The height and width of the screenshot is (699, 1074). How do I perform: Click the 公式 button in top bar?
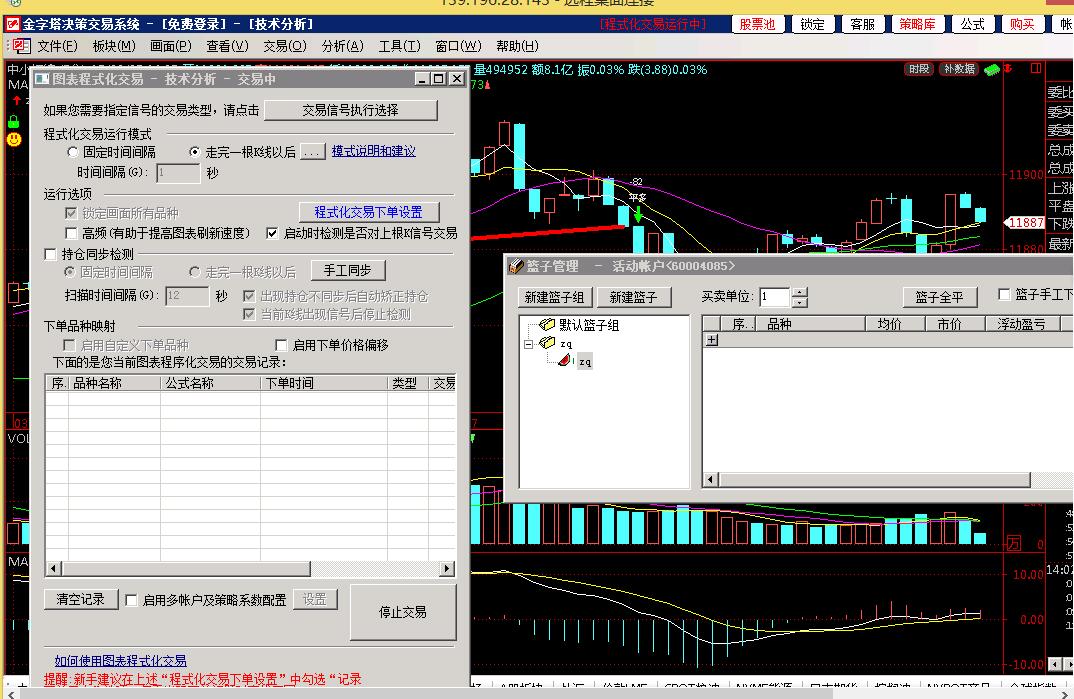(x=972, y=24)
